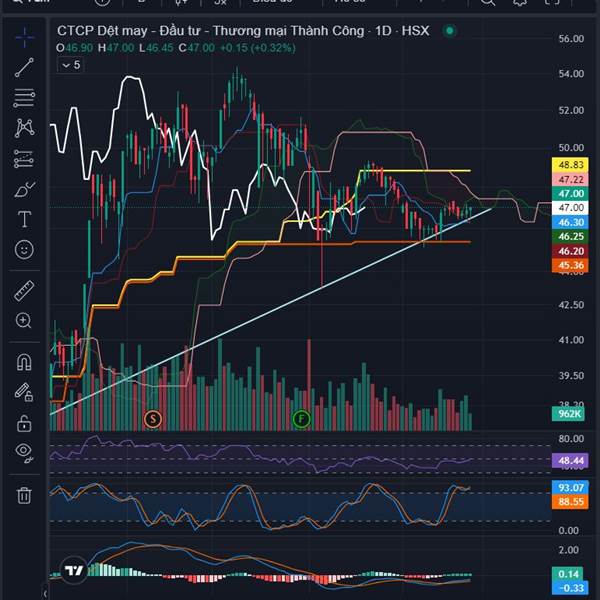
Task: Click the yellow 48.83 price label
Action: tap(570, 165)
